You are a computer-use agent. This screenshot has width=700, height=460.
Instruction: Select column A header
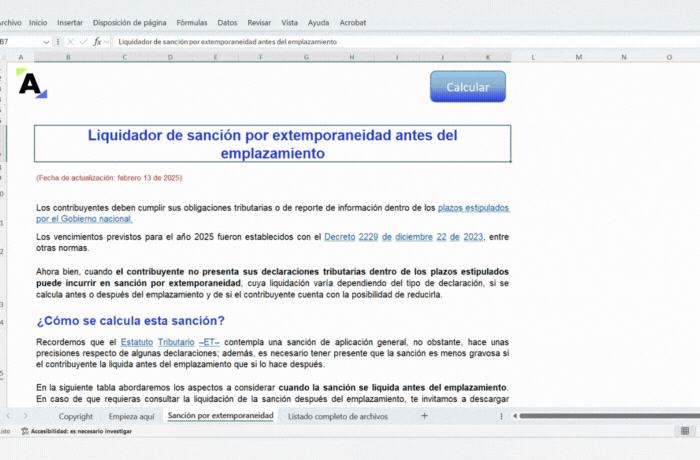pos(21,57)
